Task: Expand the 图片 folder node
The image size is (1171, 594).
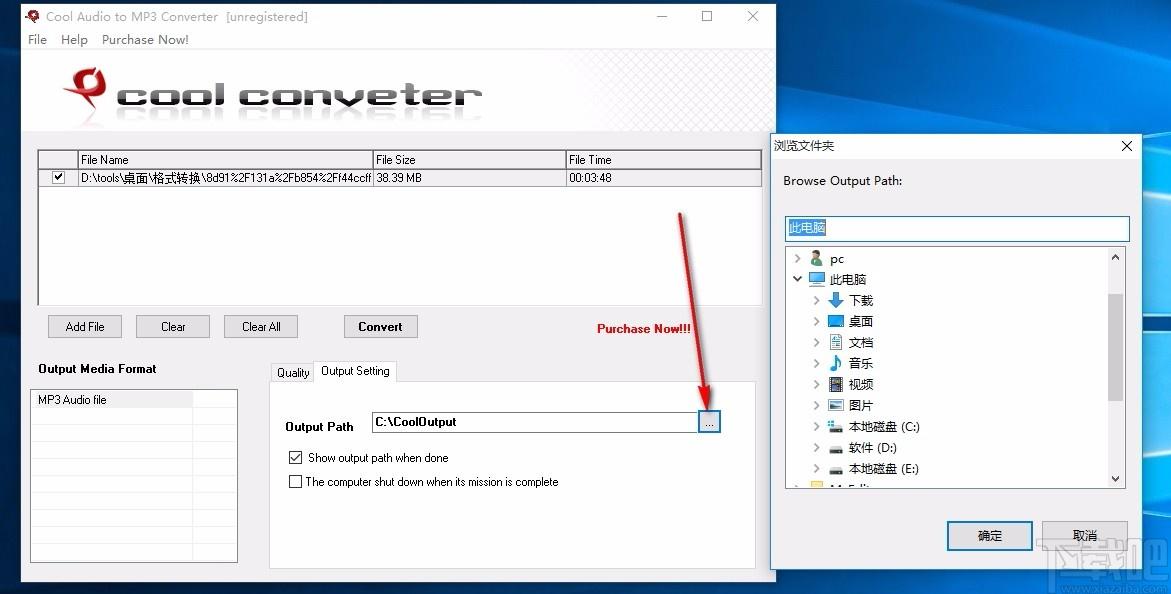Action: [x=816, y=405]
